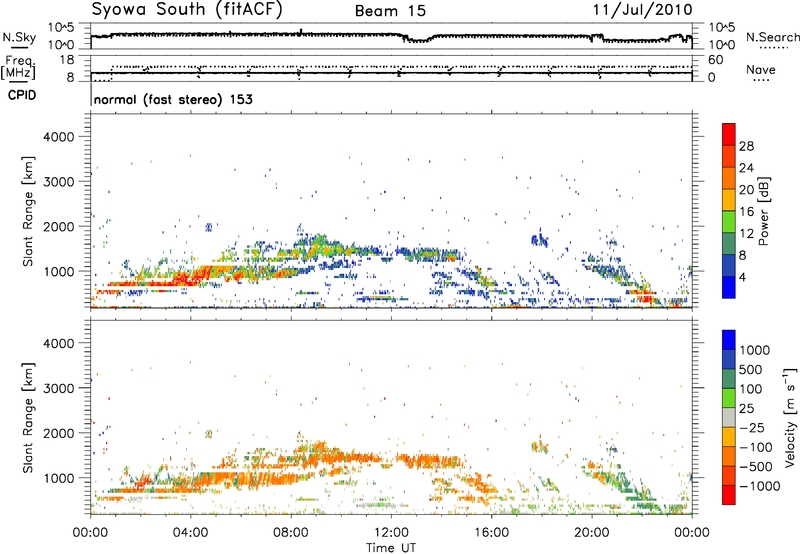Click the dotted Nave line sample under its label
Viewport: 800px width, 554px height.
[761, 80]
